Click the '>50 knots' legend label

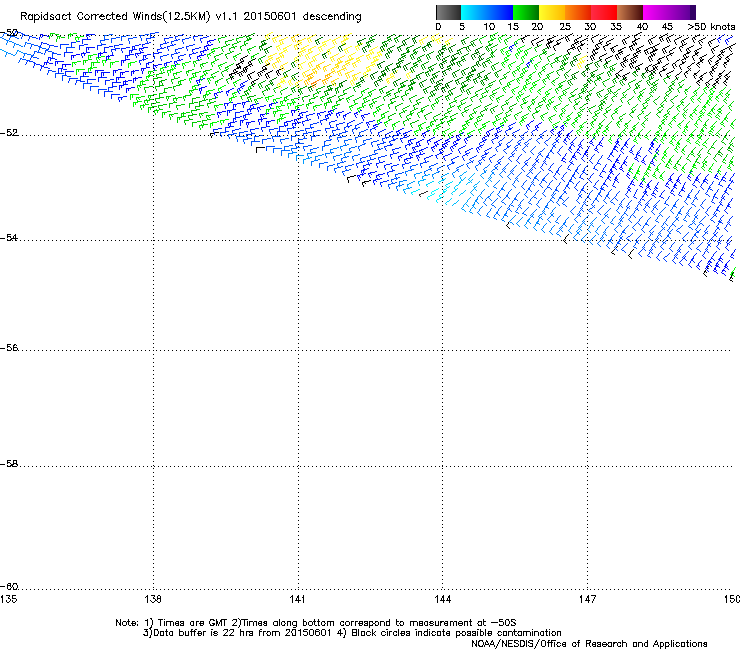711,27
